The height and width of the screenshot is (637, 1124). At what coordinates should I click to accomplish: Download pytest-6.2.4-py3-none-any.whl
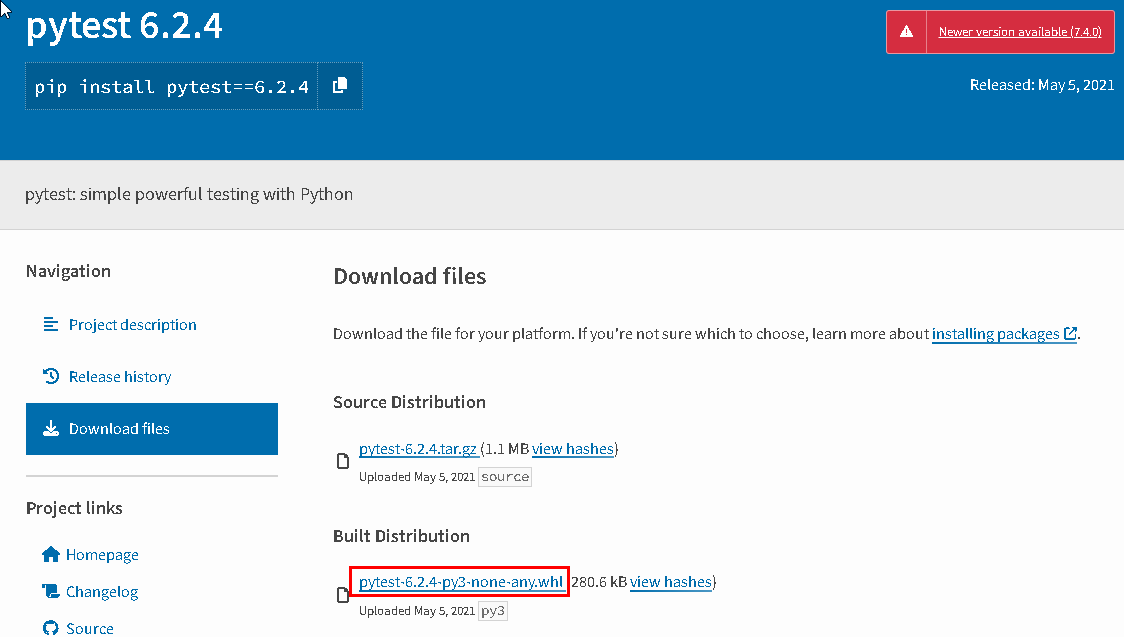coord(460,582)
